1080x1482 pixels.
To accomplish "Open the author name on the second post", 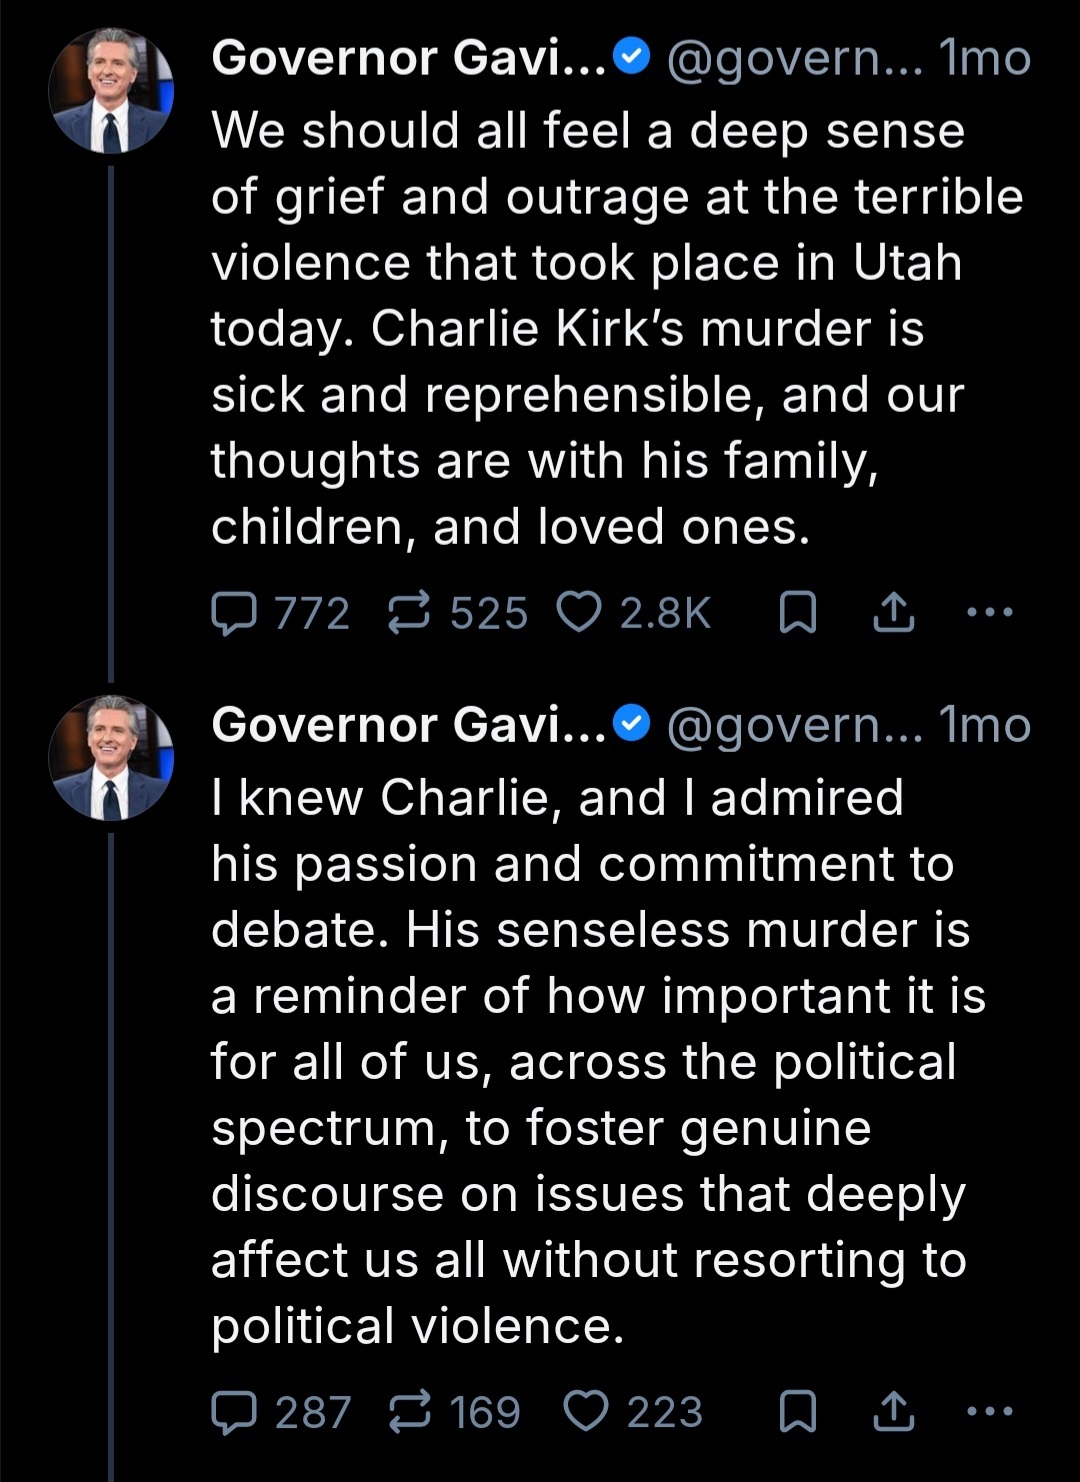I will pos(408,725).
